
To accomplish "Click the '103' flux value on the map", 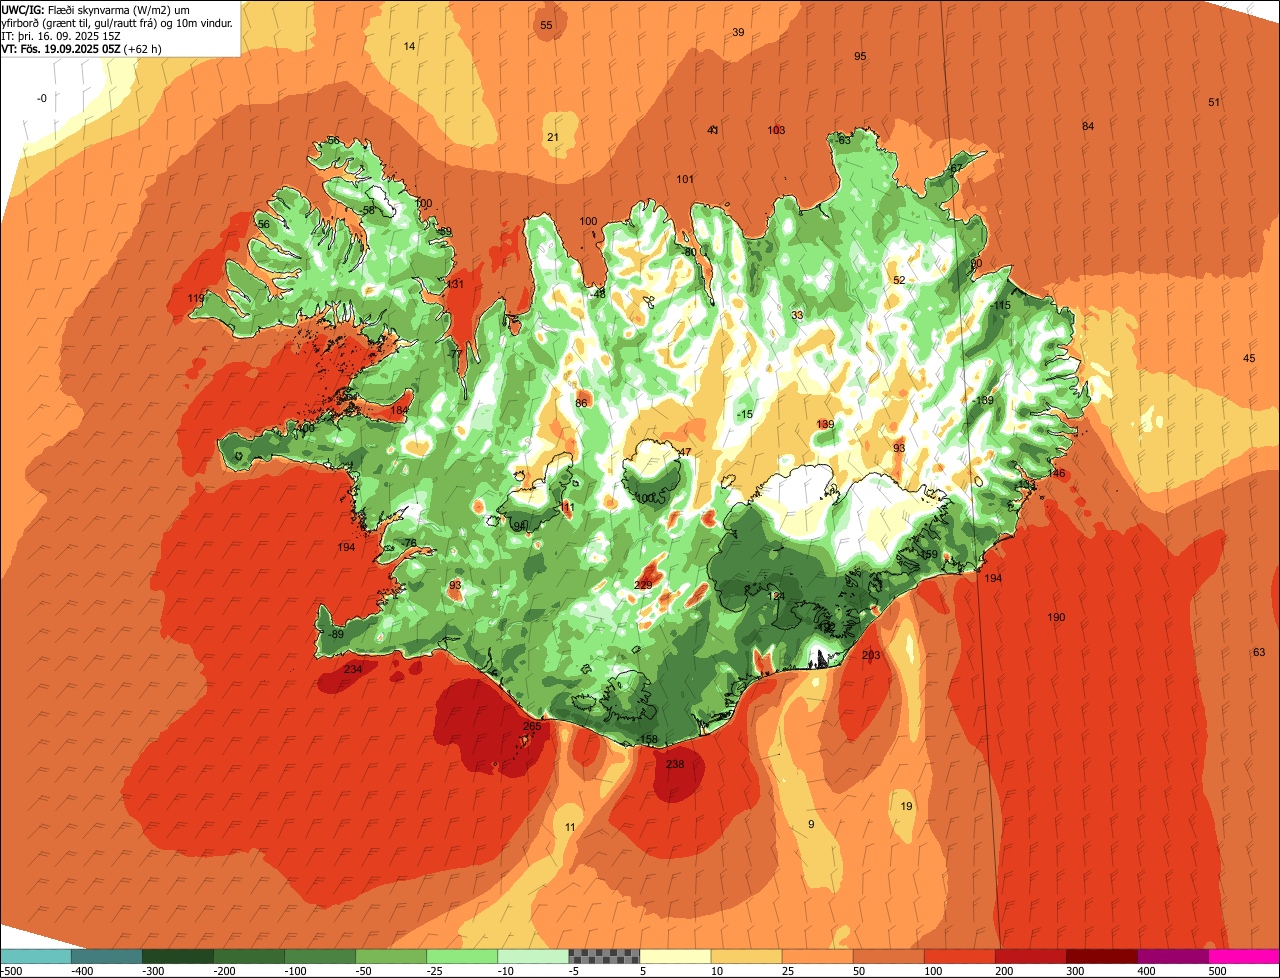I will pos(776,130).
